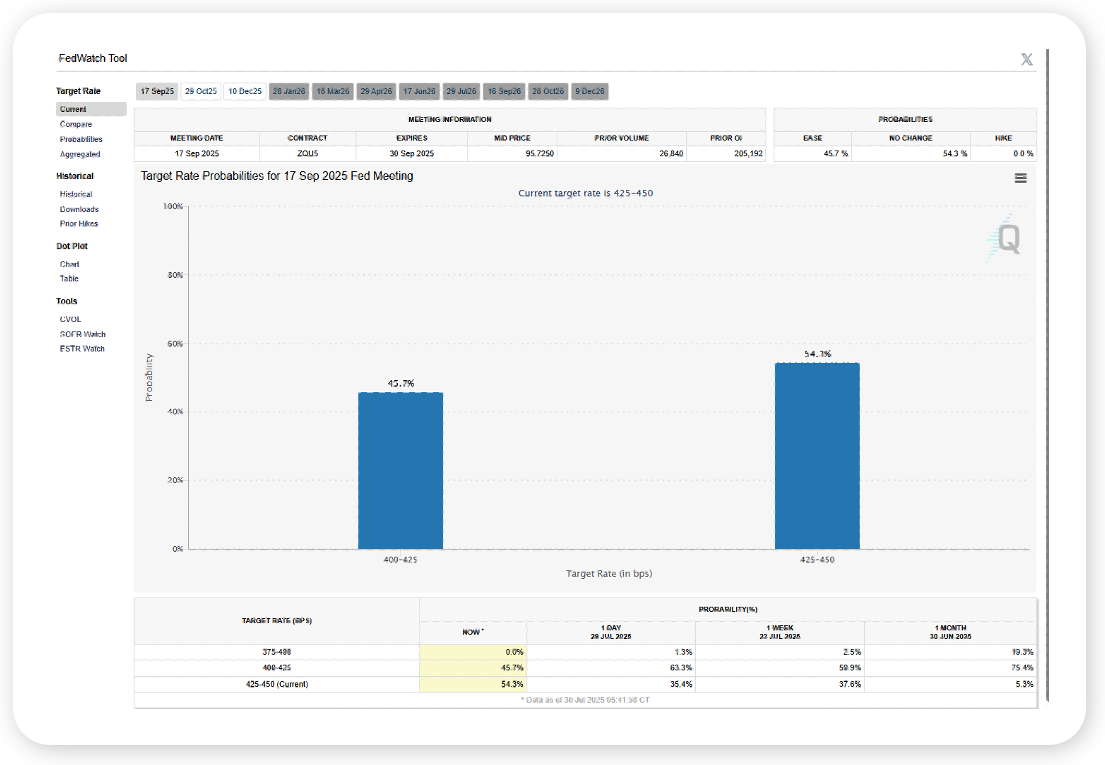Open the SOFR Watch tool
The height and width of the screenshot is (765, 1105).
[82, 335]
